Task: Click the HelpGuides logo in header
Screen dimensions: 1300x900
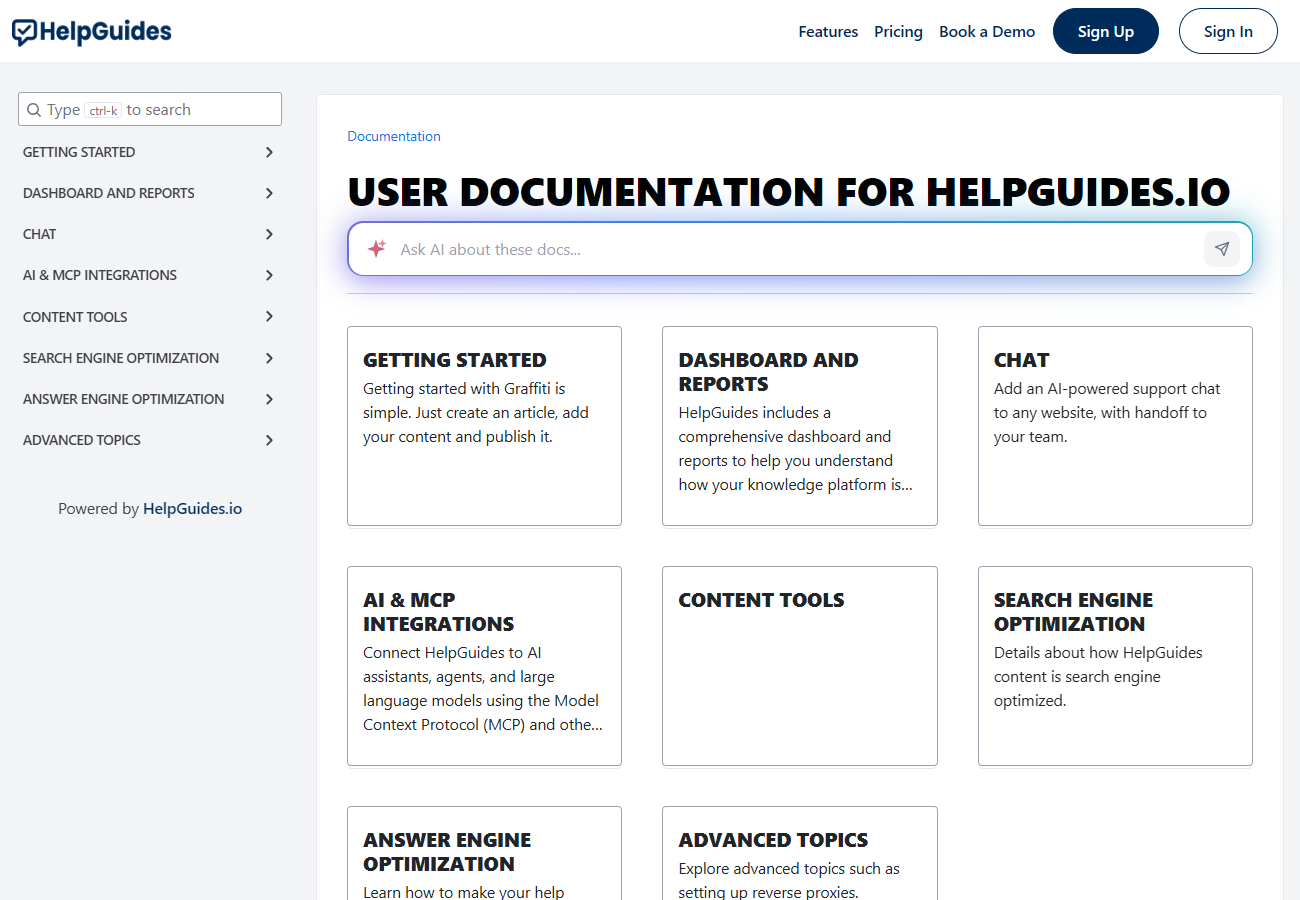Action: [92, 32]
